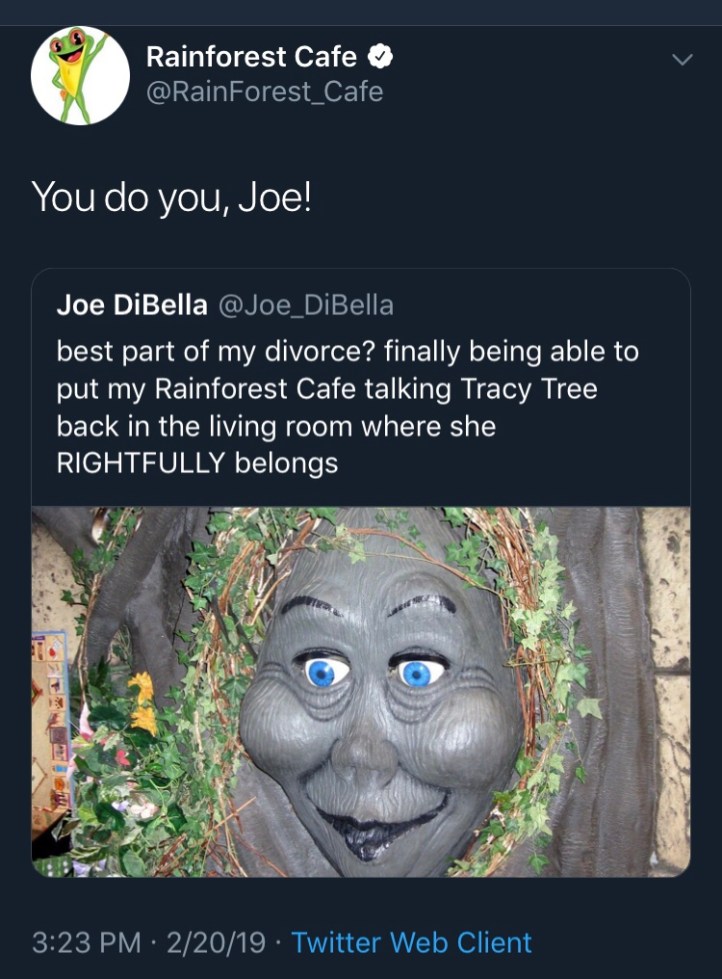Viewport: 722px width, 979px height.
Task: Open Joe DiBella's name in quoted tweet
Action: (131, 305)
